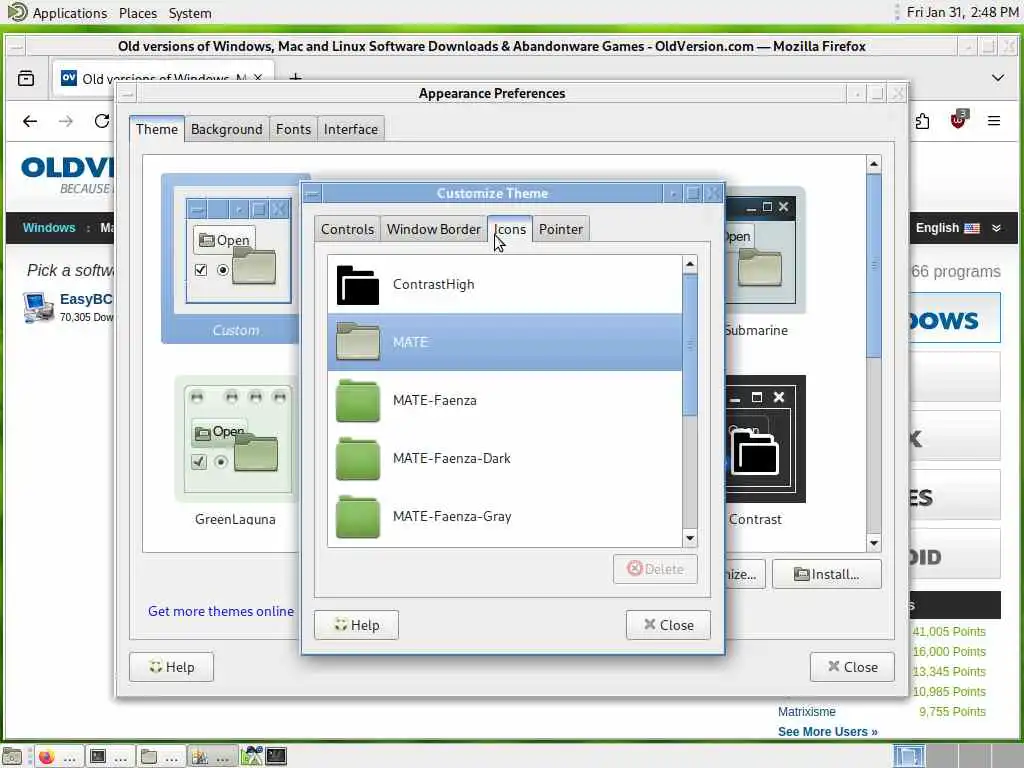Screen dimensions: 1024x768
Task: Open Firefox hamburger menu
Action: tap(994, 121)
